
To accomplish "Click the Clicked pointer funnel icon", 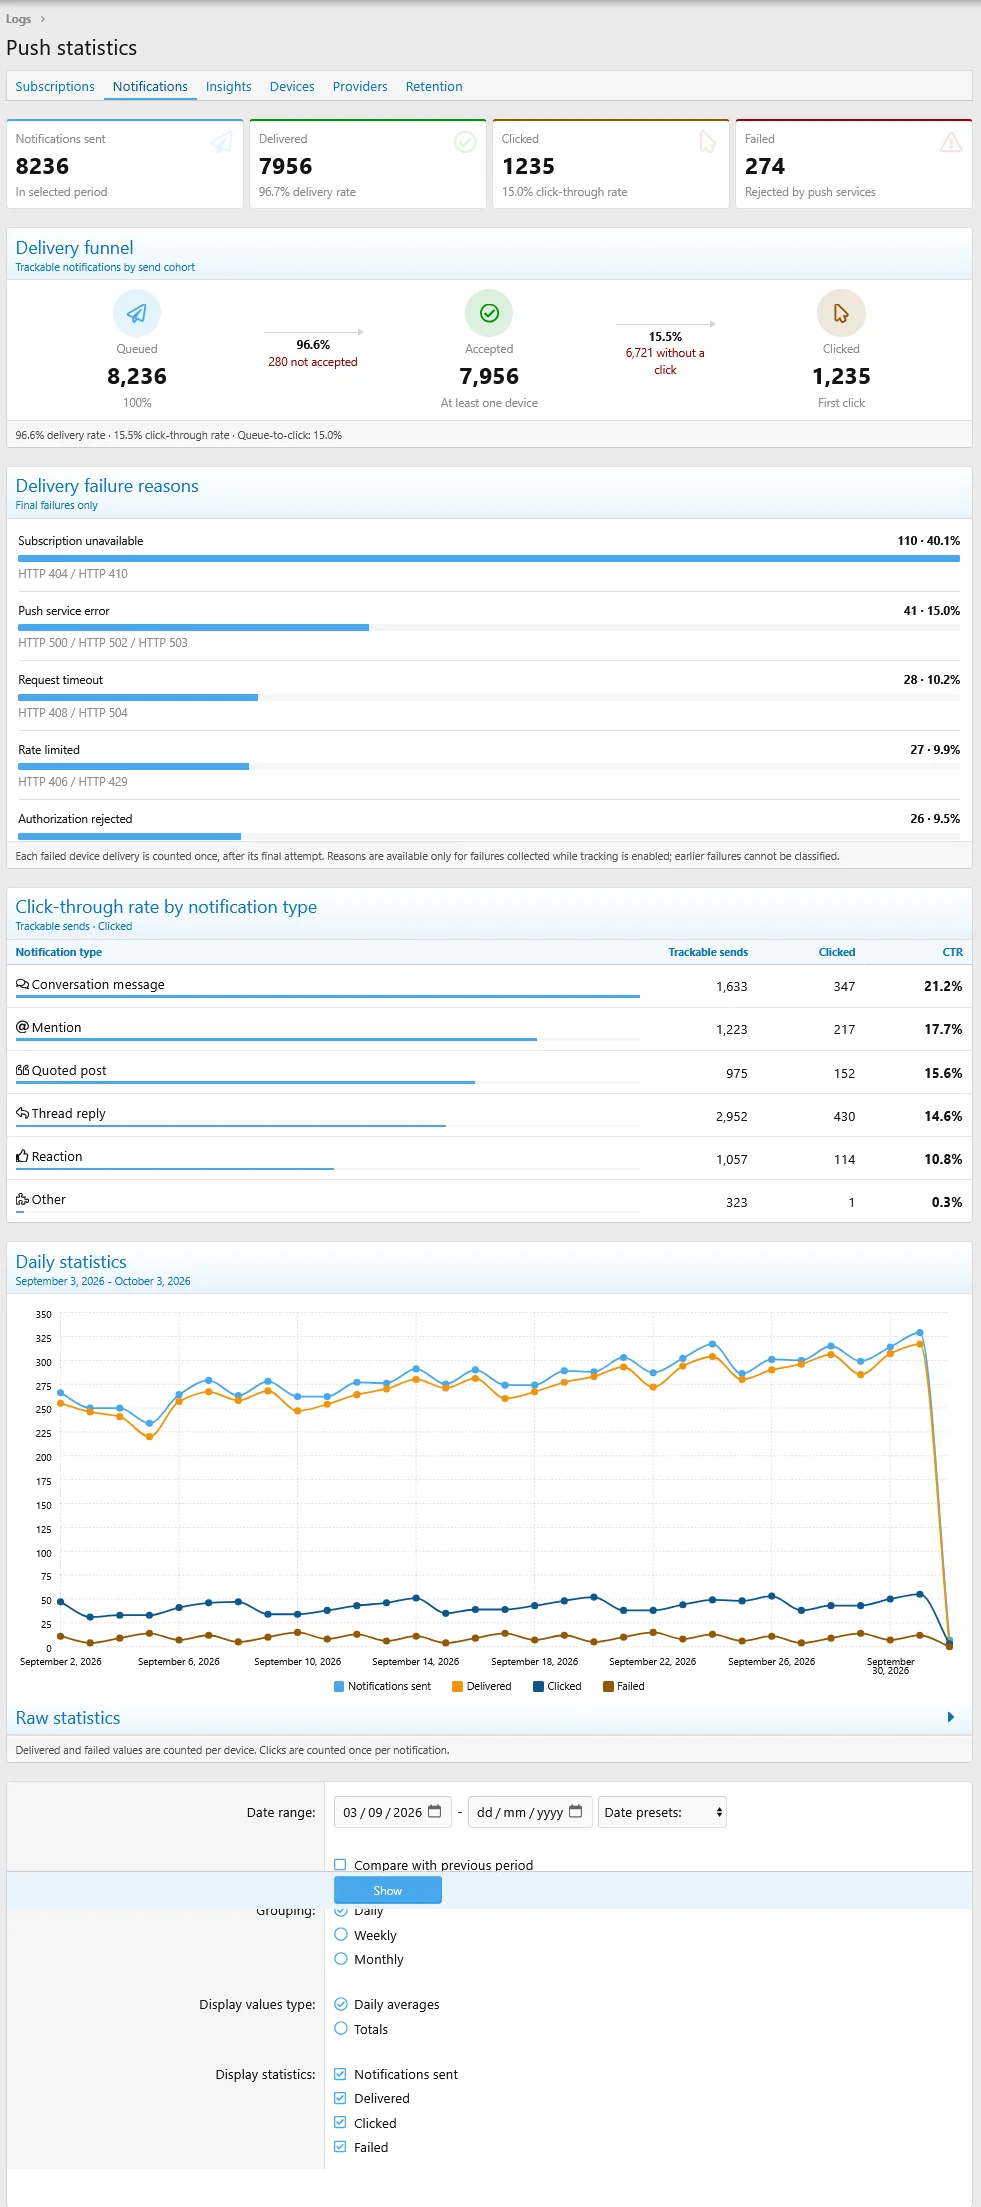I will (x=841, y=314).
